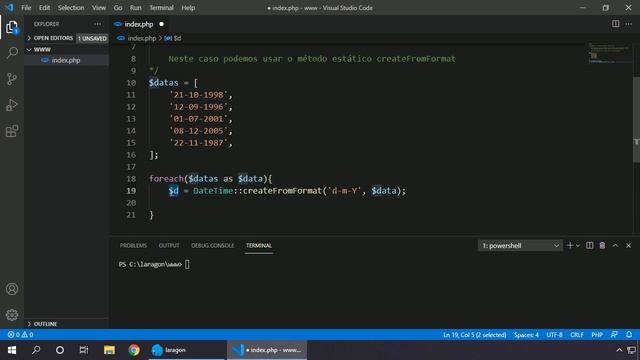Open File Explorer from taskbar
640x360 pixels.
coord(109,350)
